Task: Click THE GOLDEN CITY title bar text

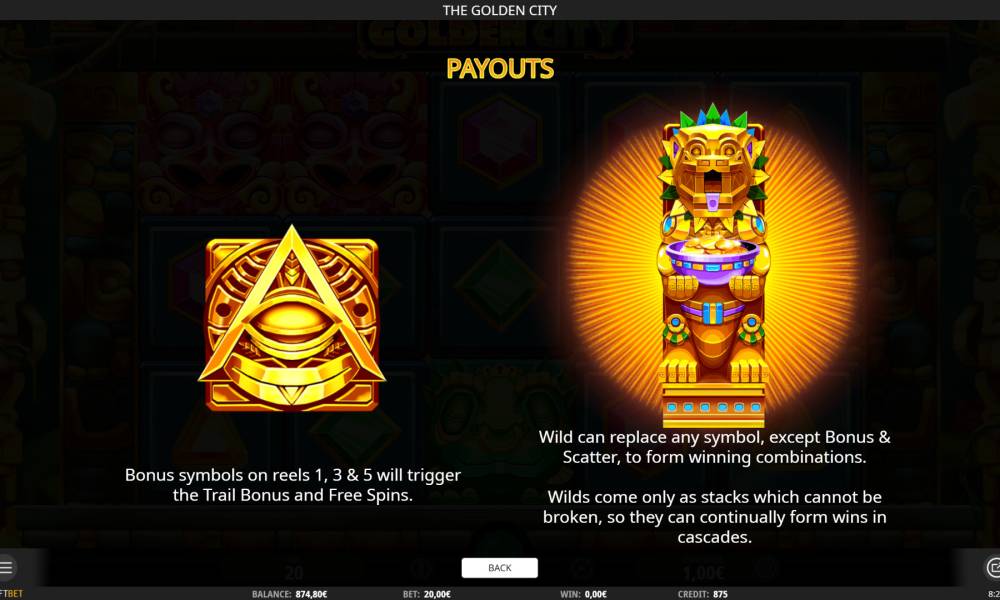Action: point(500,10)
